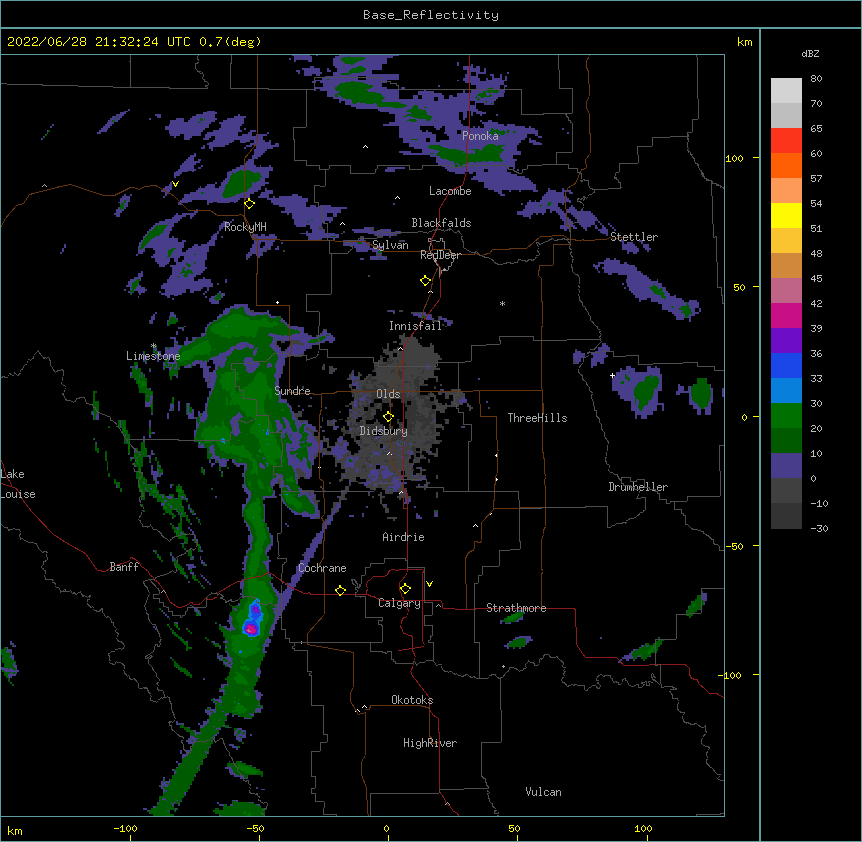Click the Vulcan label
Screen dimensions: 862x842
(x=543, y=792)
